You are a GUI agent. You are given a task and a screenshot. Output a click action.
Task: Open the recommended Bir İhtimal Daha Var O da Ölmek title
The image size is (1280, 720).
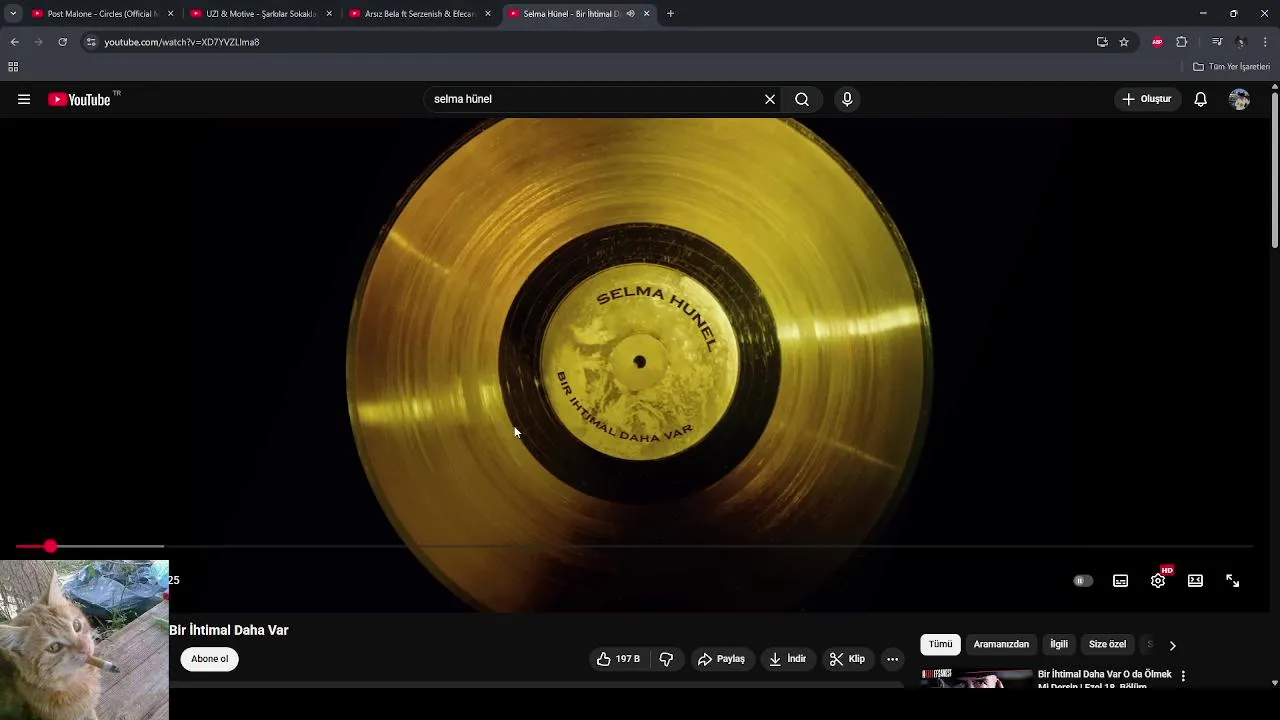[1104, 679]
